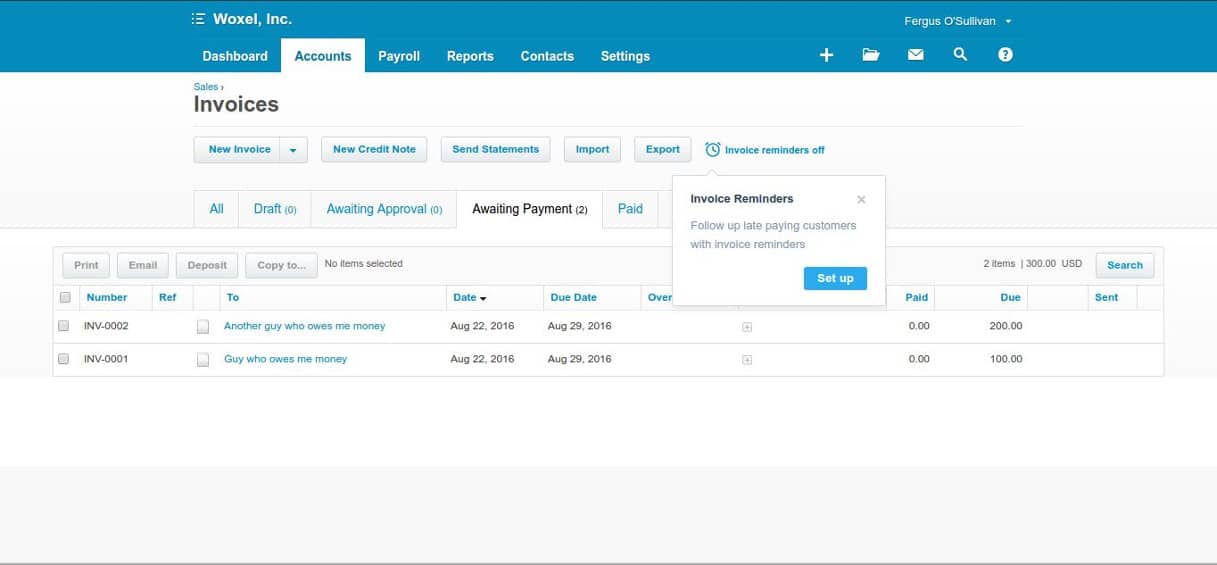Viewport: 1217px width, 565px height.
Task: Open the 'Guy who owes me money' link
Action: click(x=285, y=359)
